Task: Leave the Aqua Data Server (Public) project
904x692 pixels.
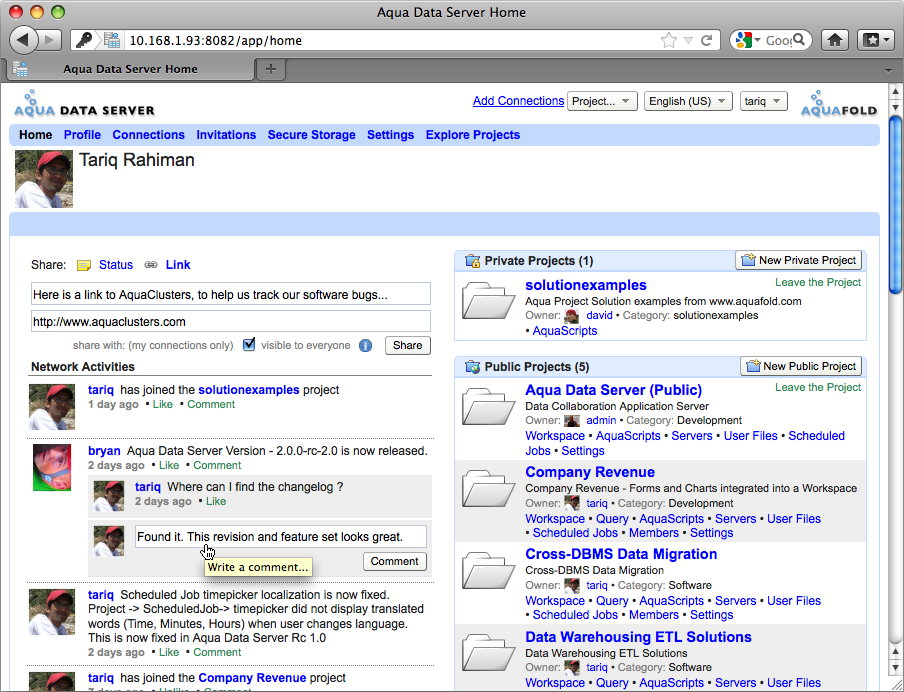Action: [818, 388]
